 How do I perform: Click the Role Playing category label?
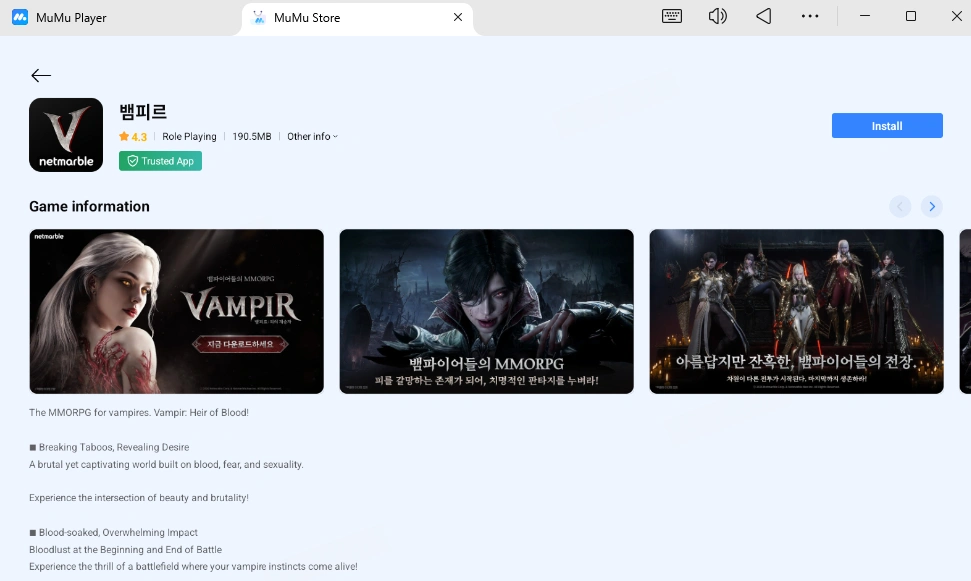click(x=189, y=137)
